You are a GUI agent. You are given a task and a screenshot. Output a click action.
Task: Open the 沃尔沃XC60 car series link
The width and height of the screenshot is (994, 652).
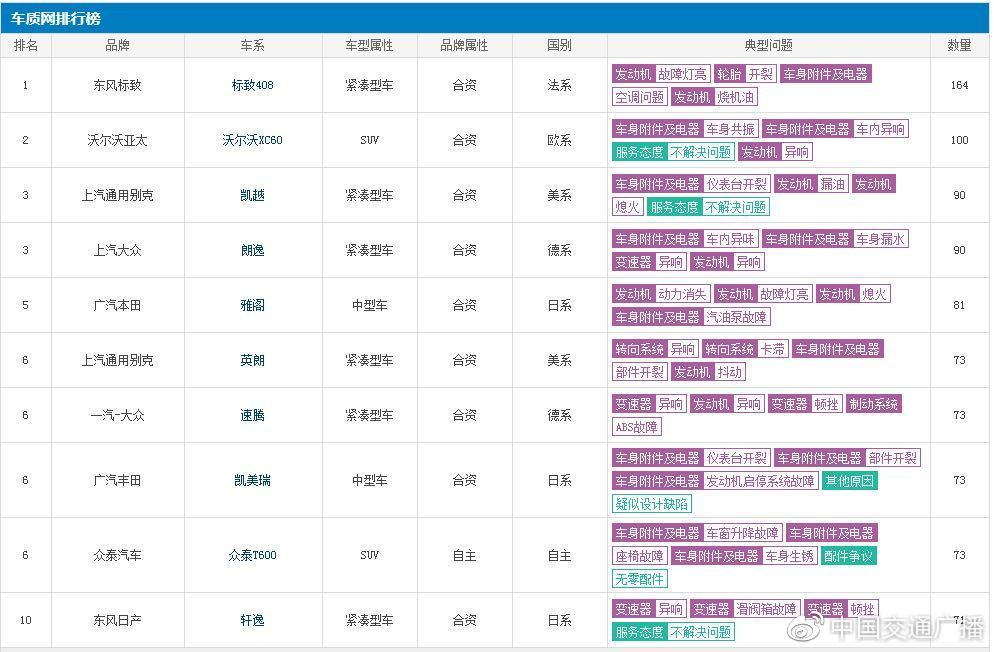coord(252,140)
